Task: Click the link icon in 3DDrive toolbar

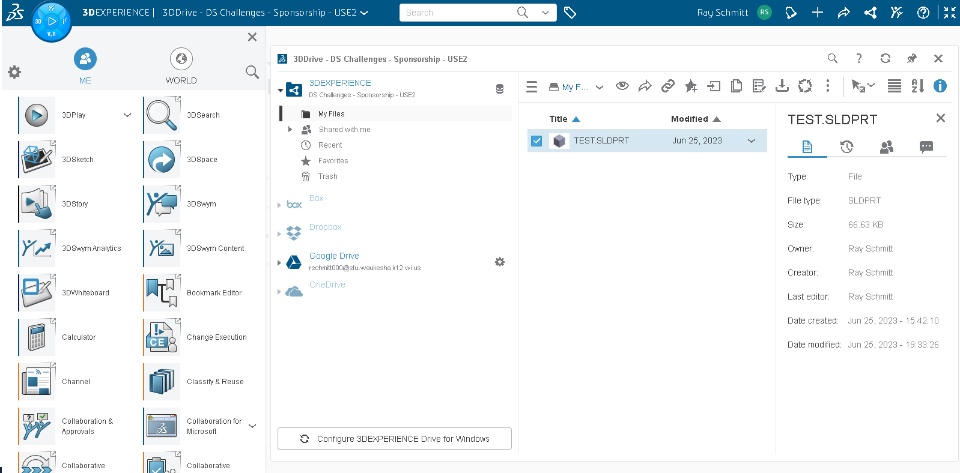Action: click(x=667, y=86)
